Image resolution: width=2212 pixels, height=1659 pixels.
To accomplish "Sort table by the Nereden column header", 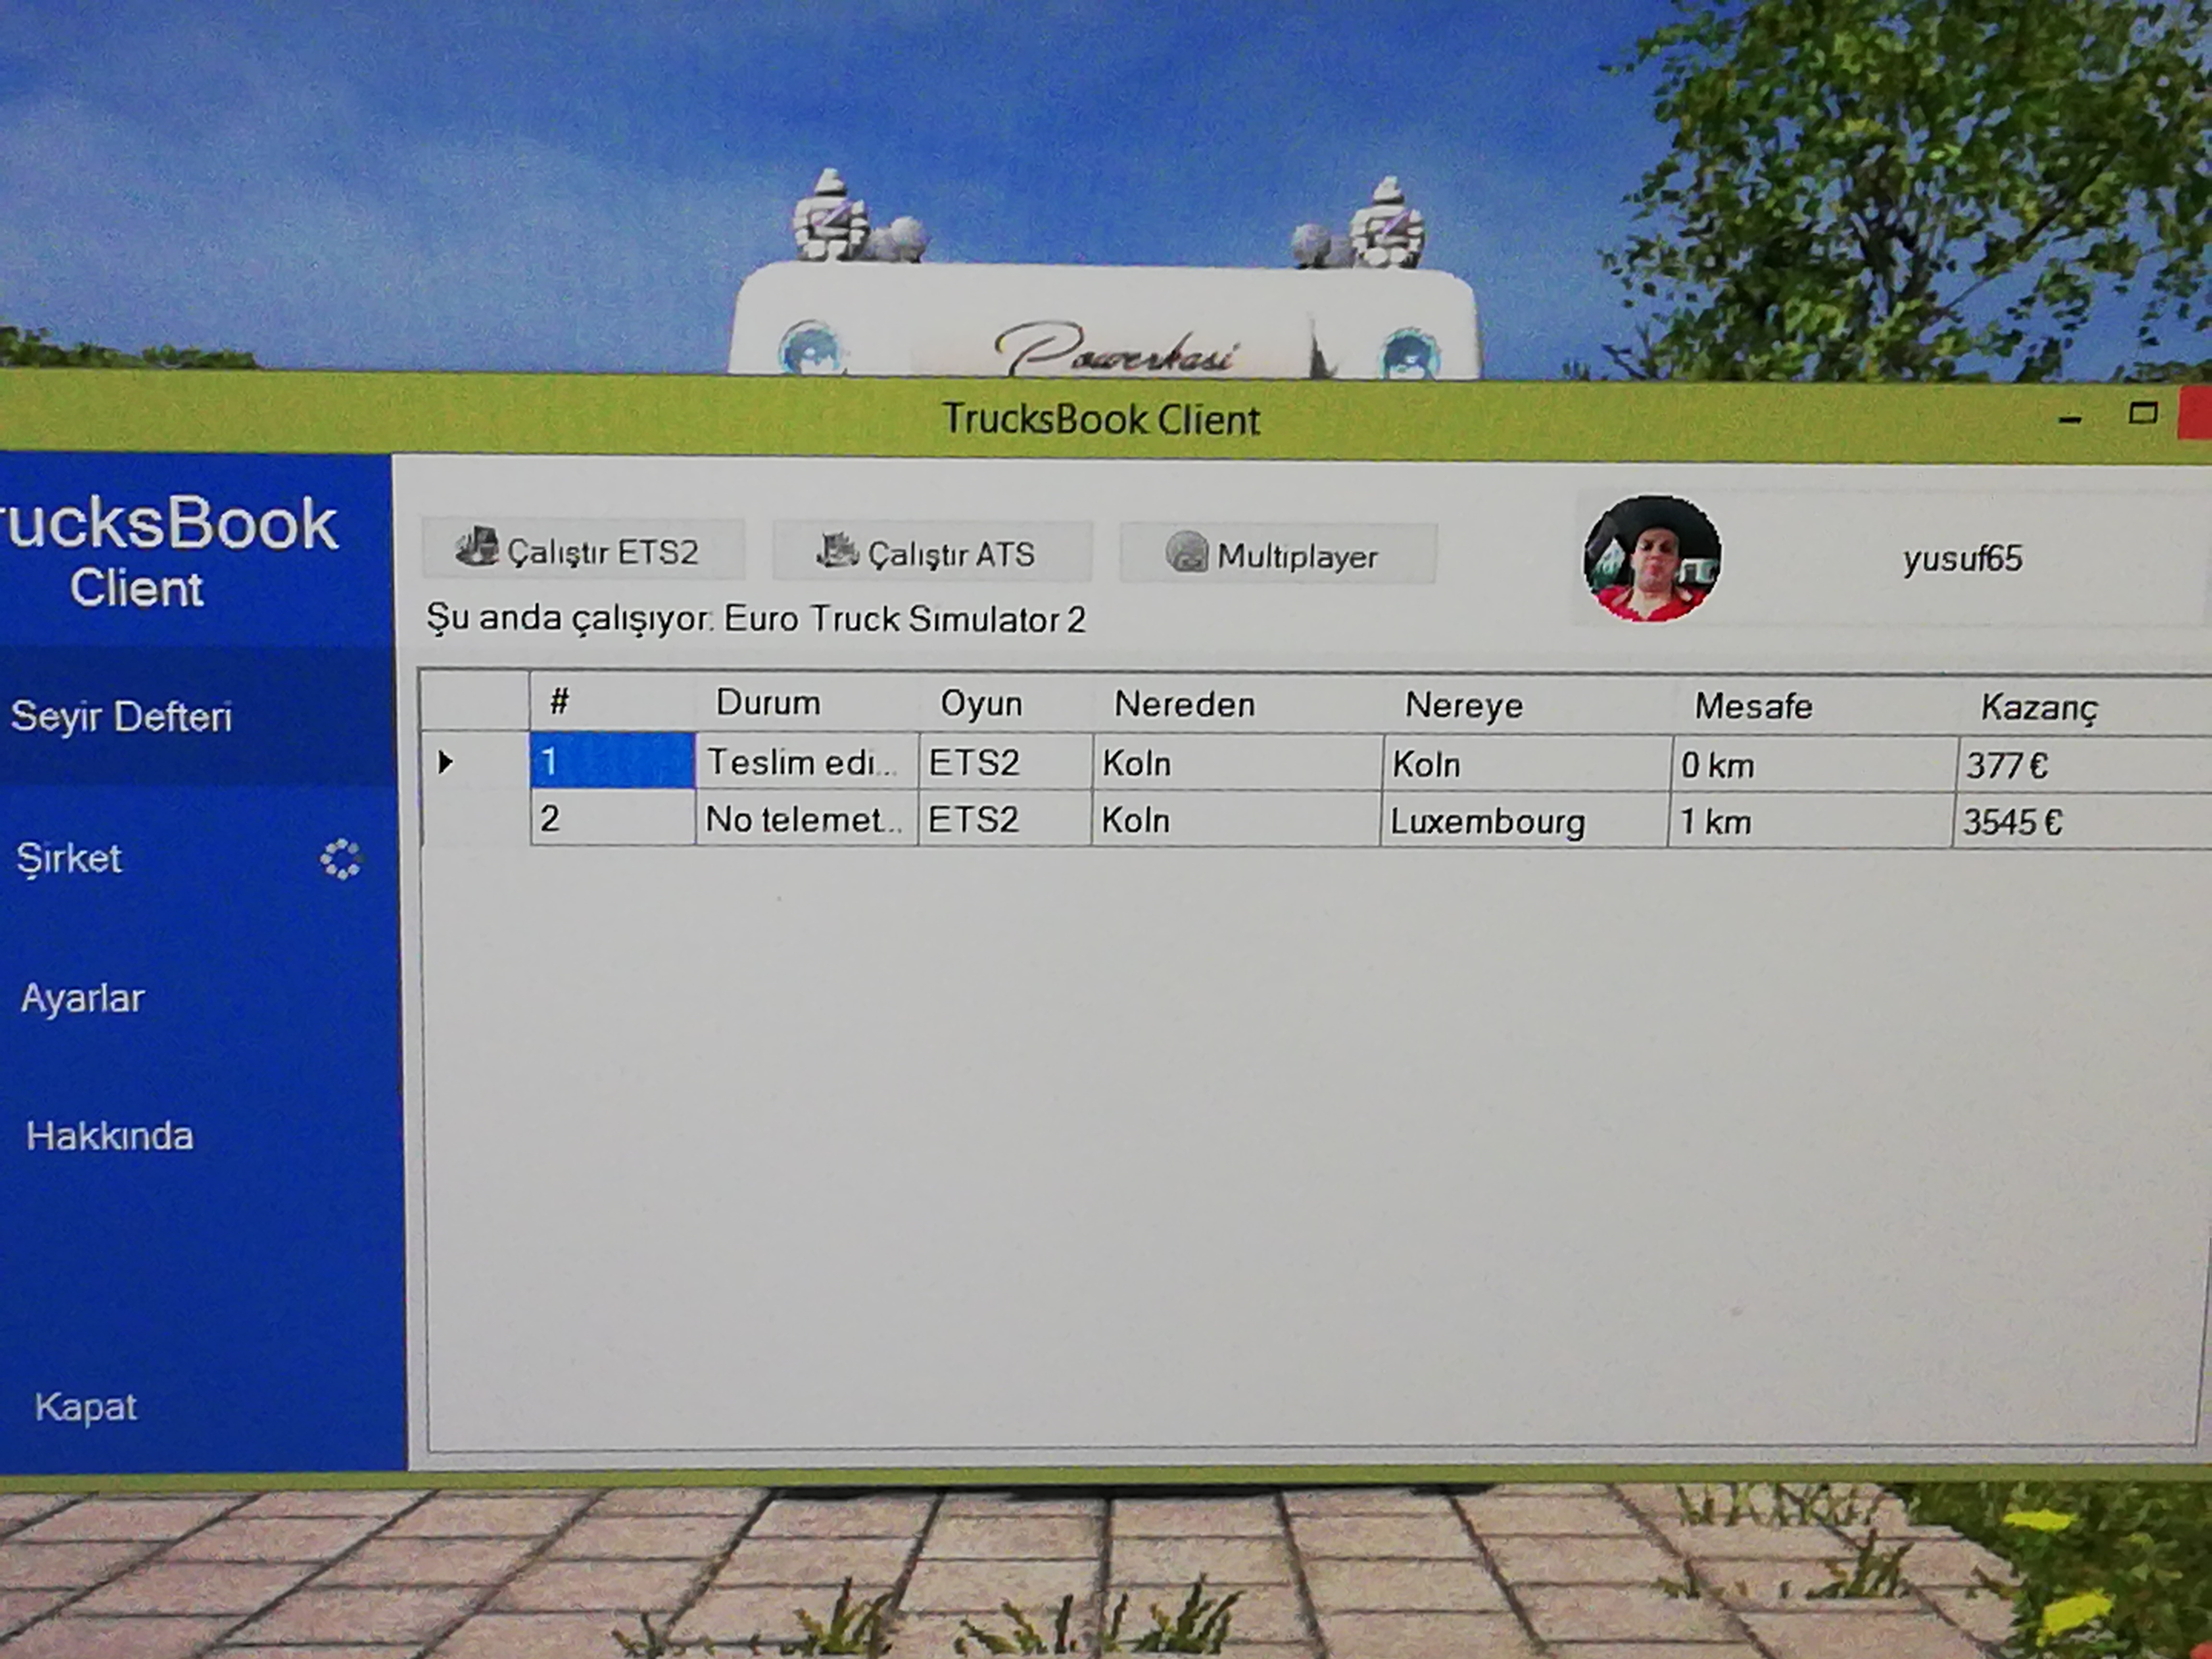I will pos(1237,705).
